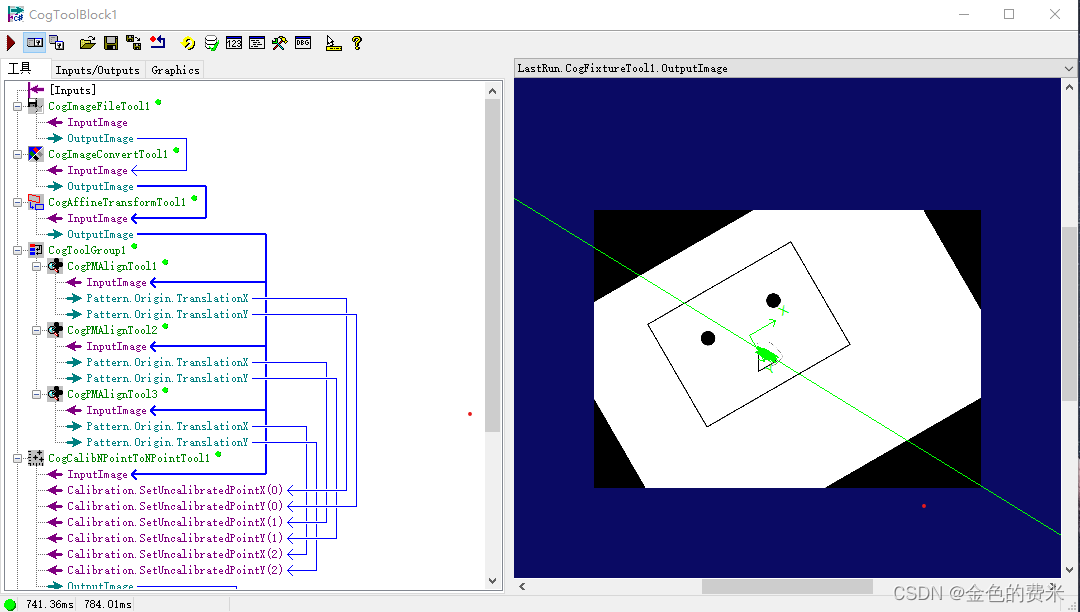Select CogImageFileTool1 in the tree
Screen dimensions: 1080x612
point(98,106)
